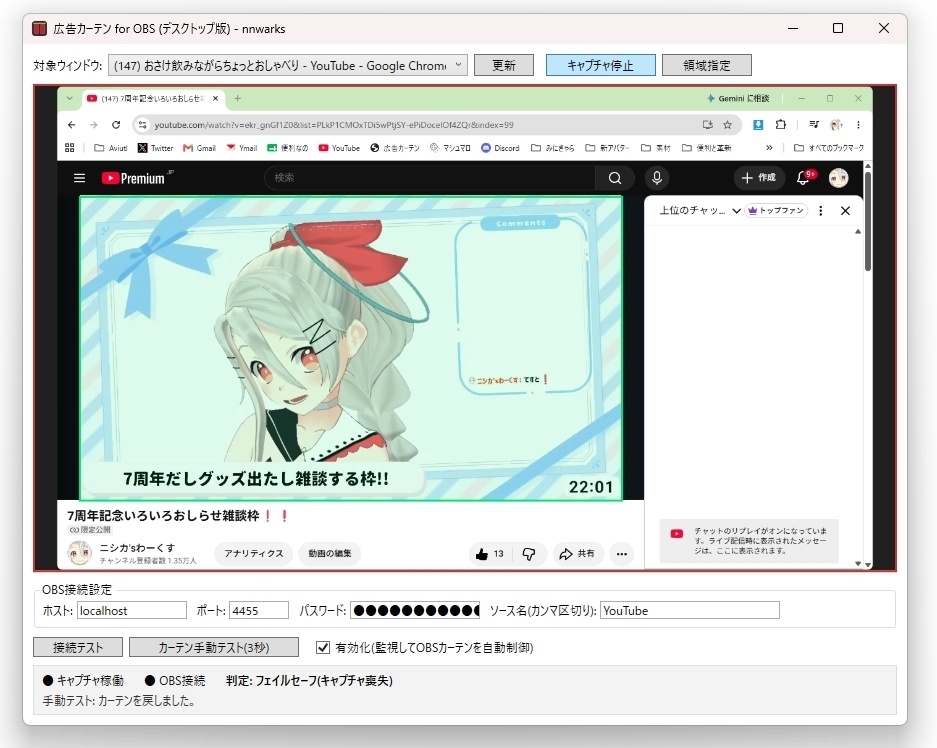Click the YouTube 検索 search box
The width and height of the screenshot is (937, 748).
tap(430, 177)
